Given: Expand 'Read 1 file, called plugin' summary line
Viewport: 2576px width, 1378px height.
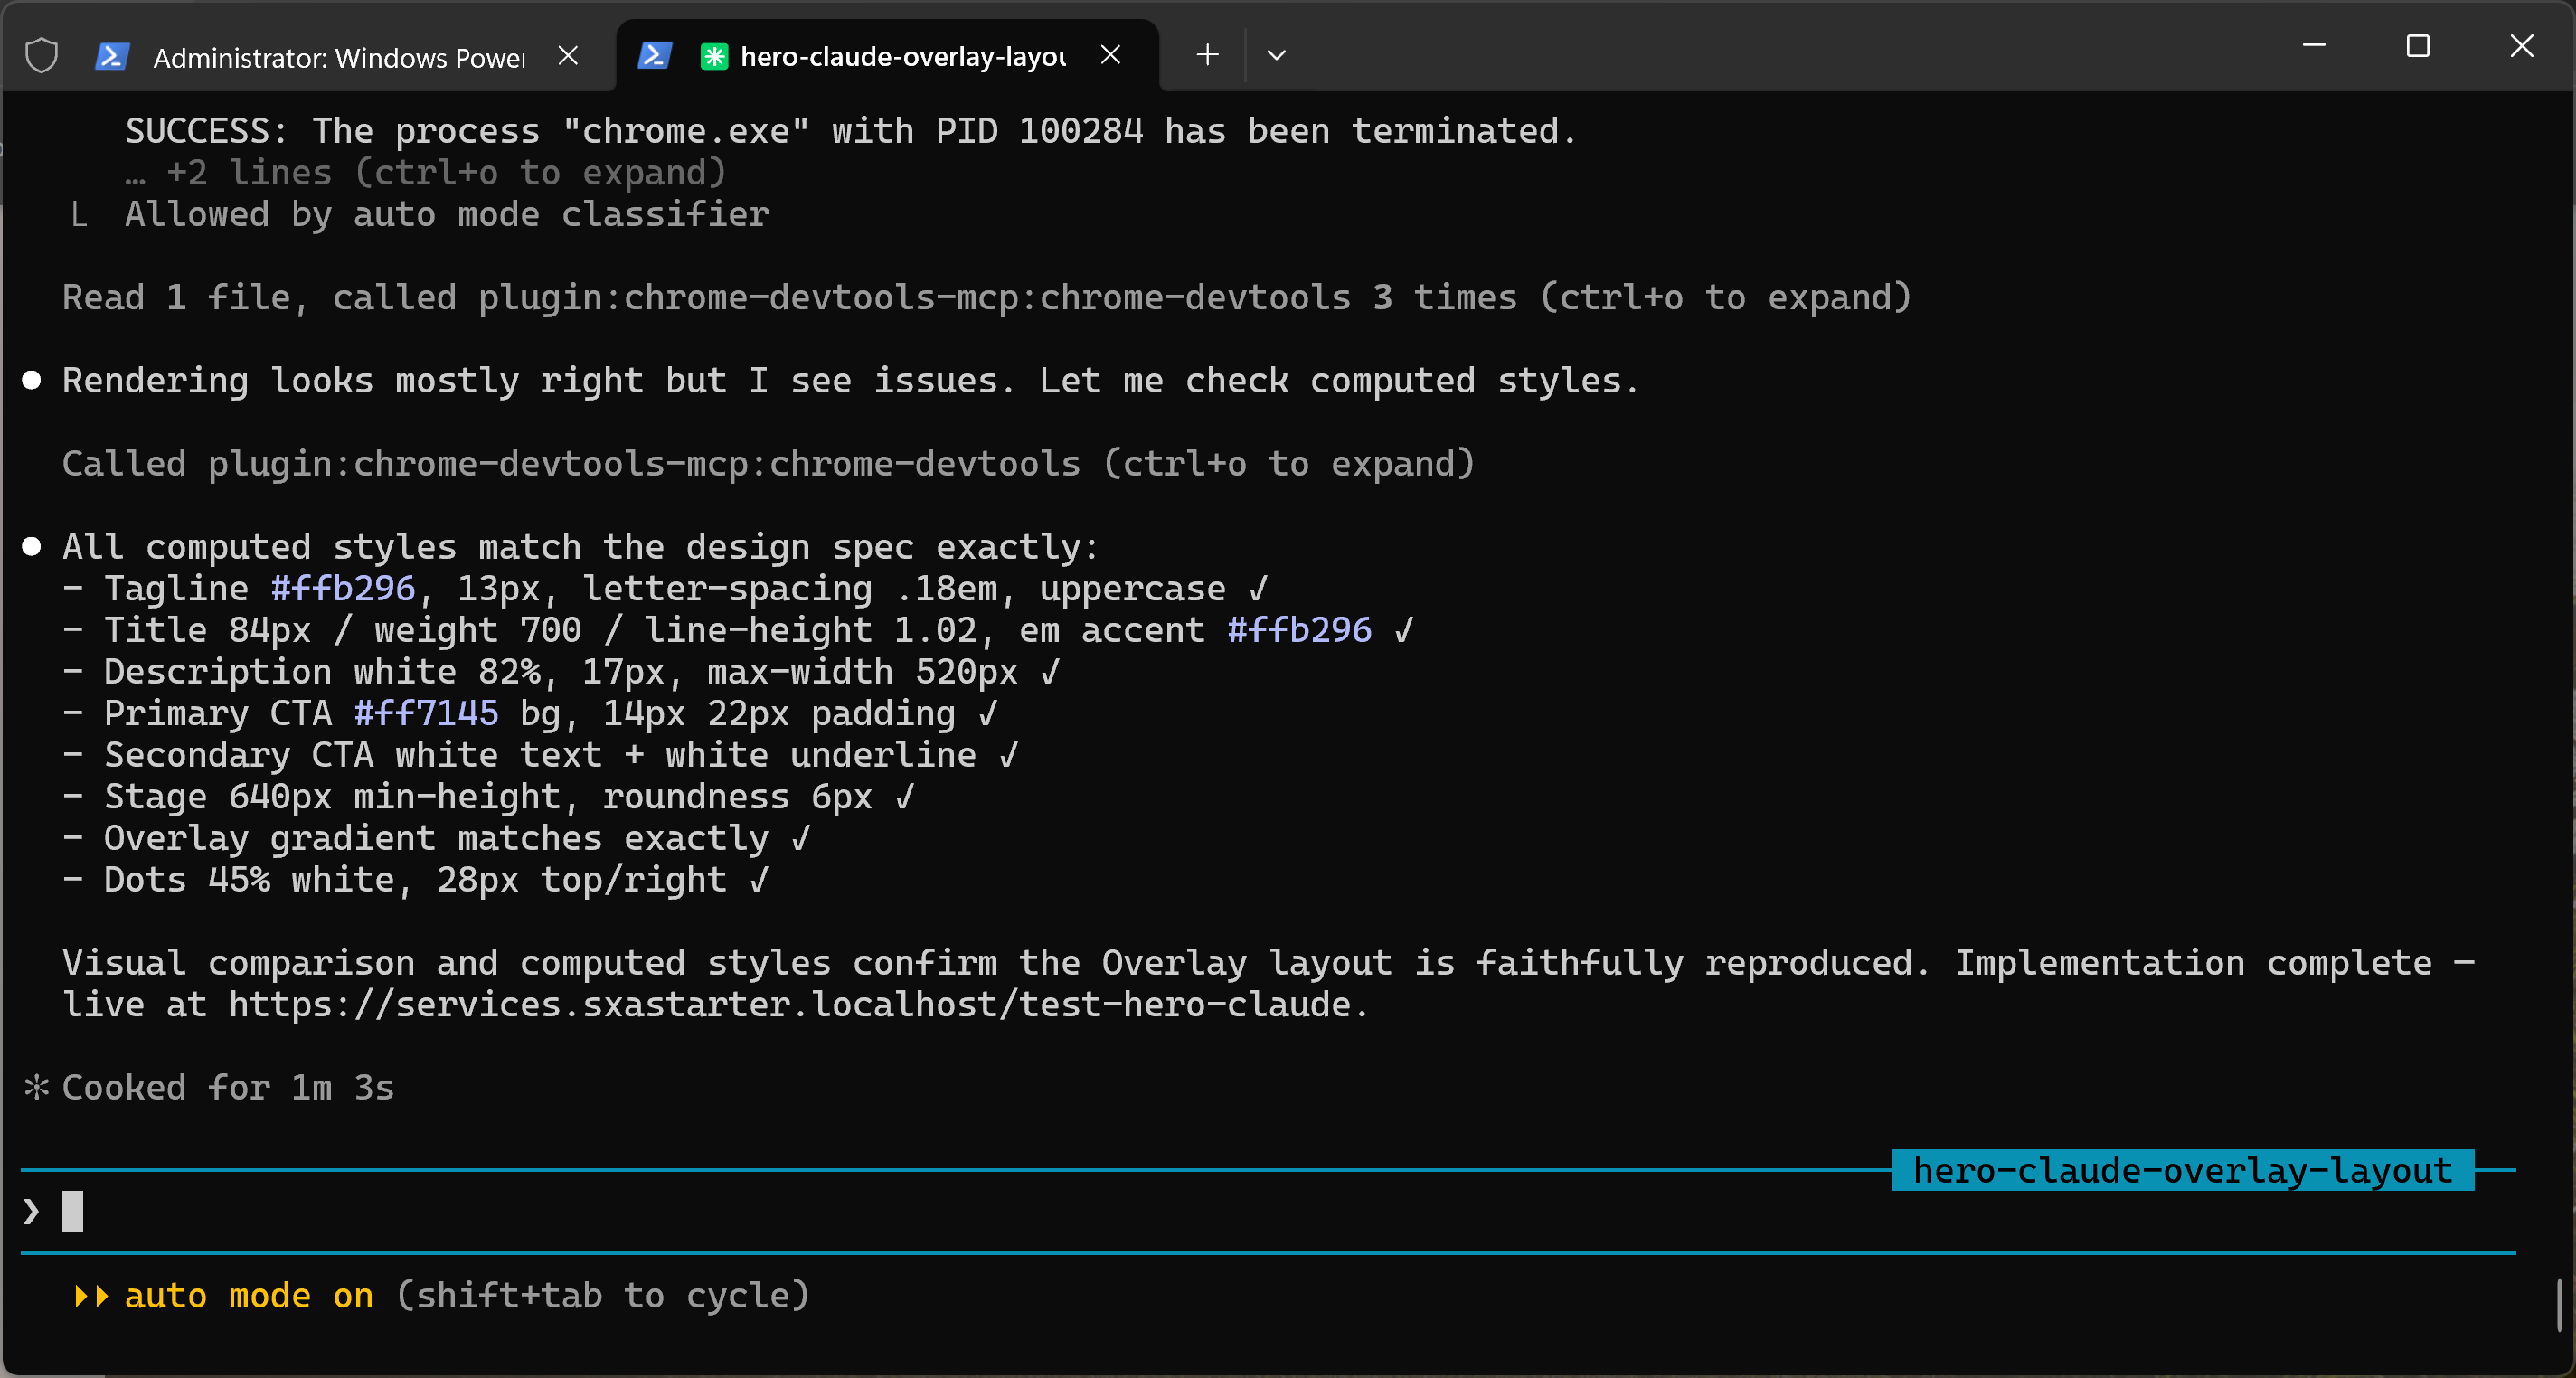Looking at the screenshot, I should pyautogui.click(x=985, y=297).
